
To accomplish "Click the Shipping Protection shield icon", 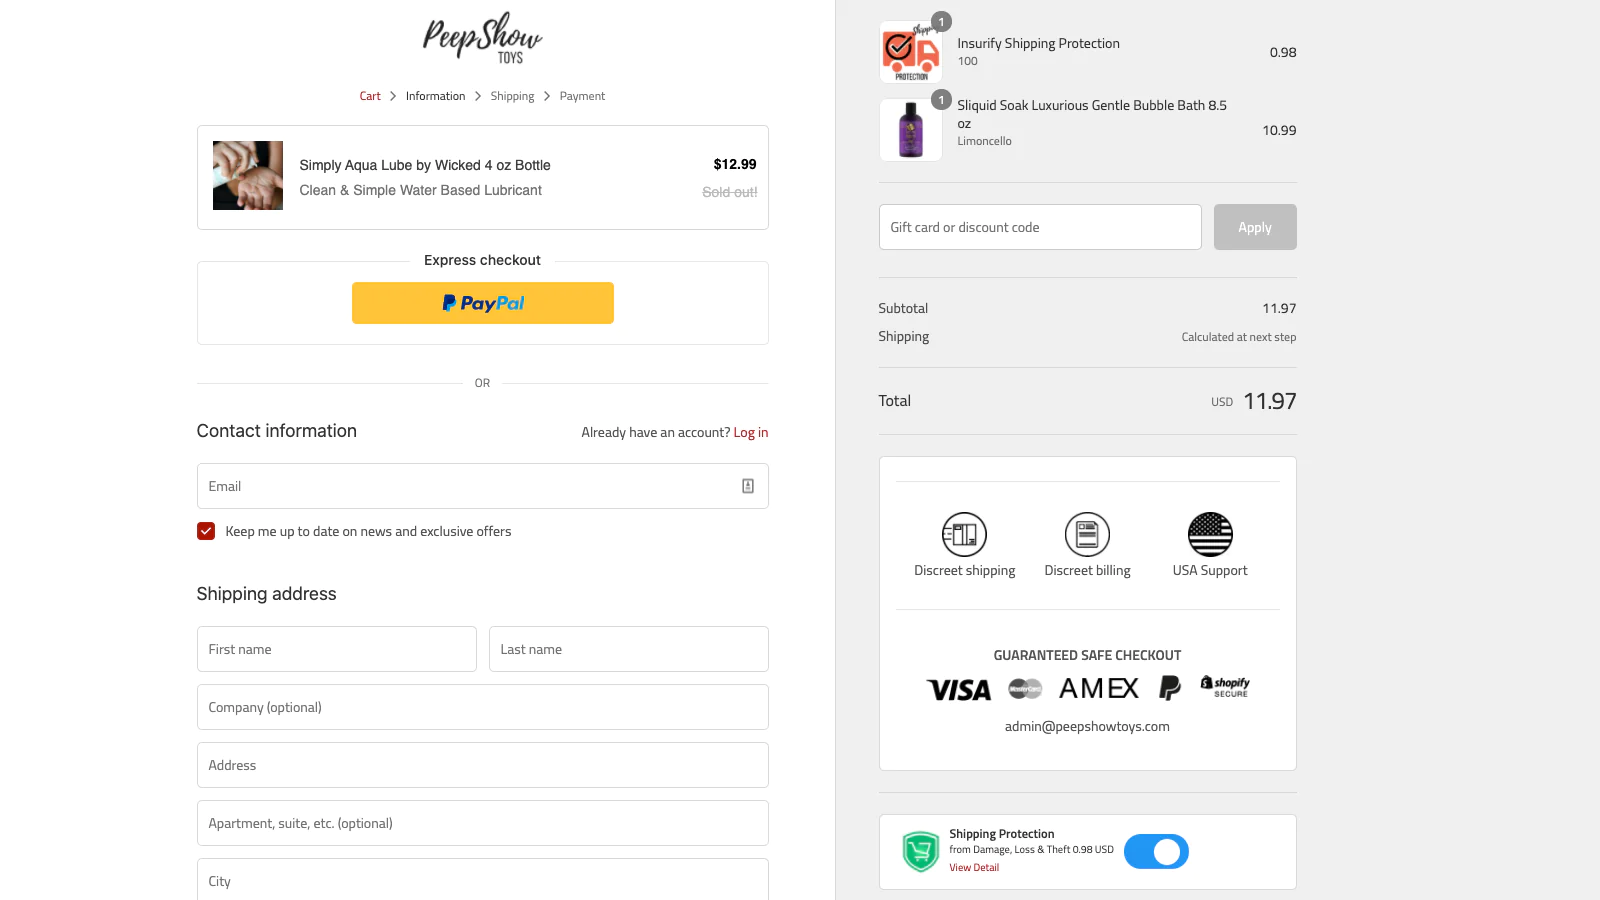I will pyautogui.click(x=920, y=852).
